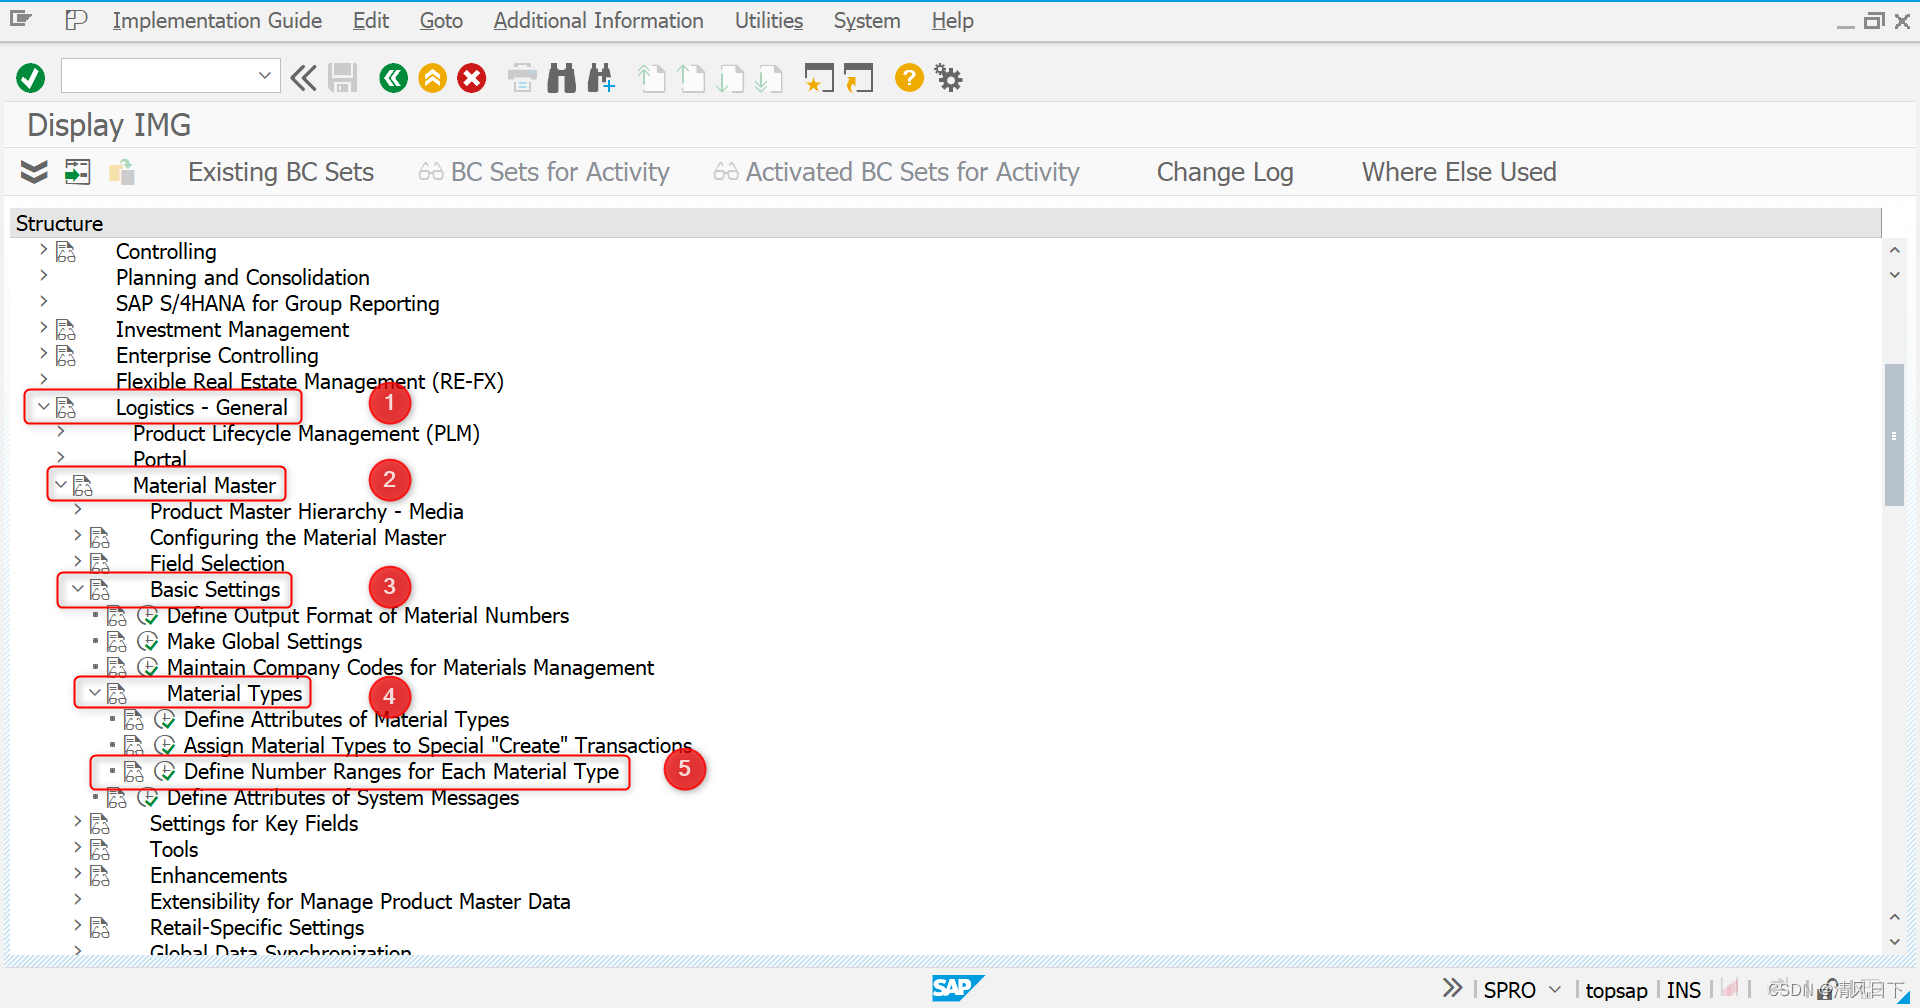Screen dimensions: 1920x1008
Task: Collapse the Logistics - General node
Action: coord(43,407)
